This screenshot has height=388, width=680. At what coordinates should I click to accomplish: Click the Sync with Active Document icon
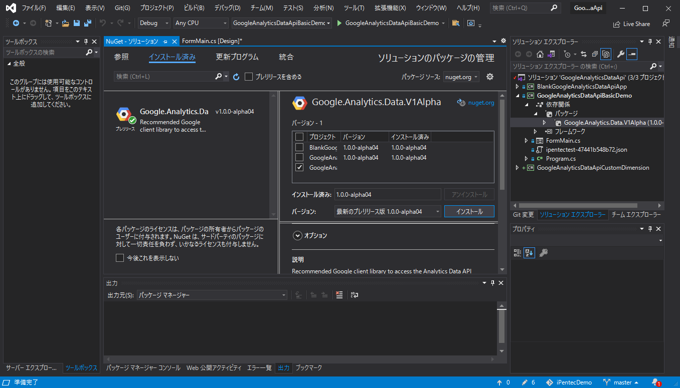click(583, 54)
